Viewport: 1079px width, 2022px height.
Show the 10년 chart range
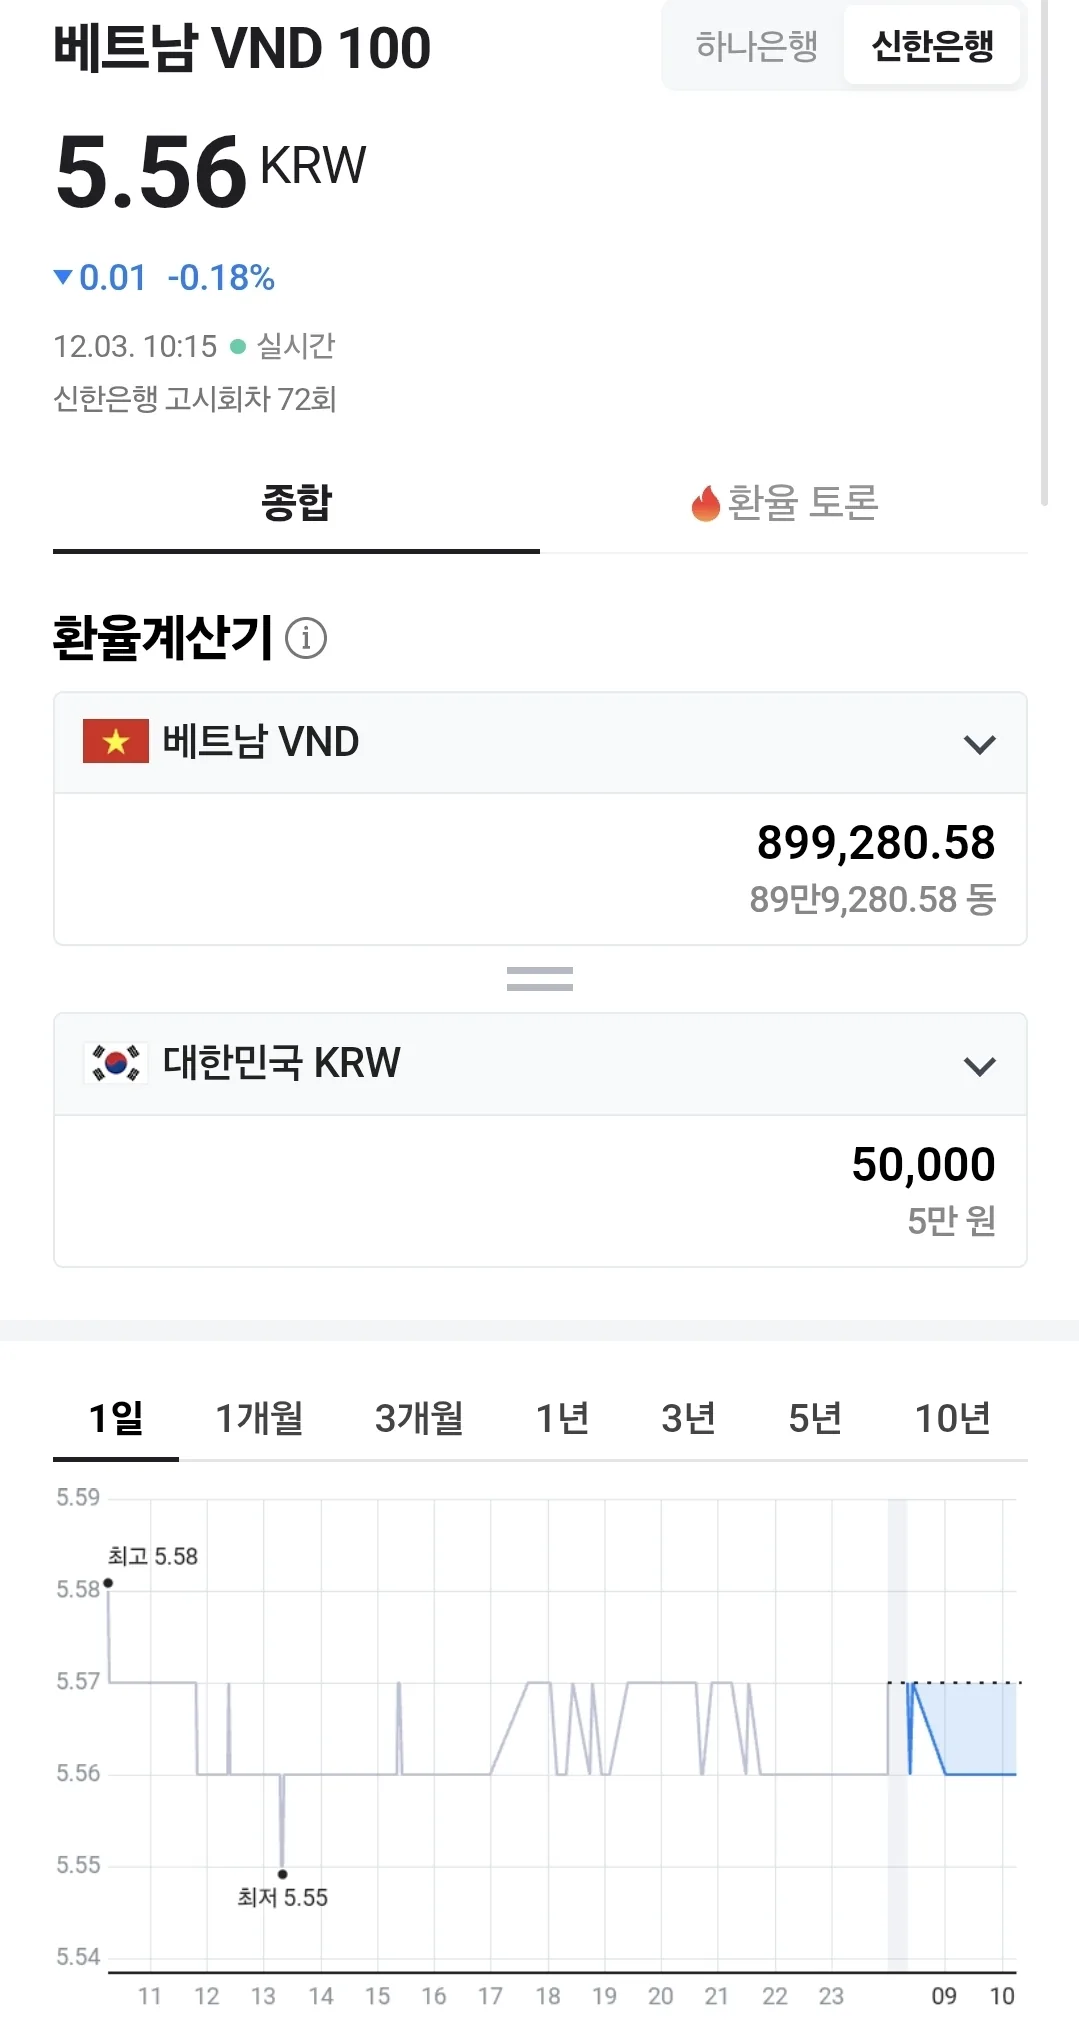coord(953,1418)
